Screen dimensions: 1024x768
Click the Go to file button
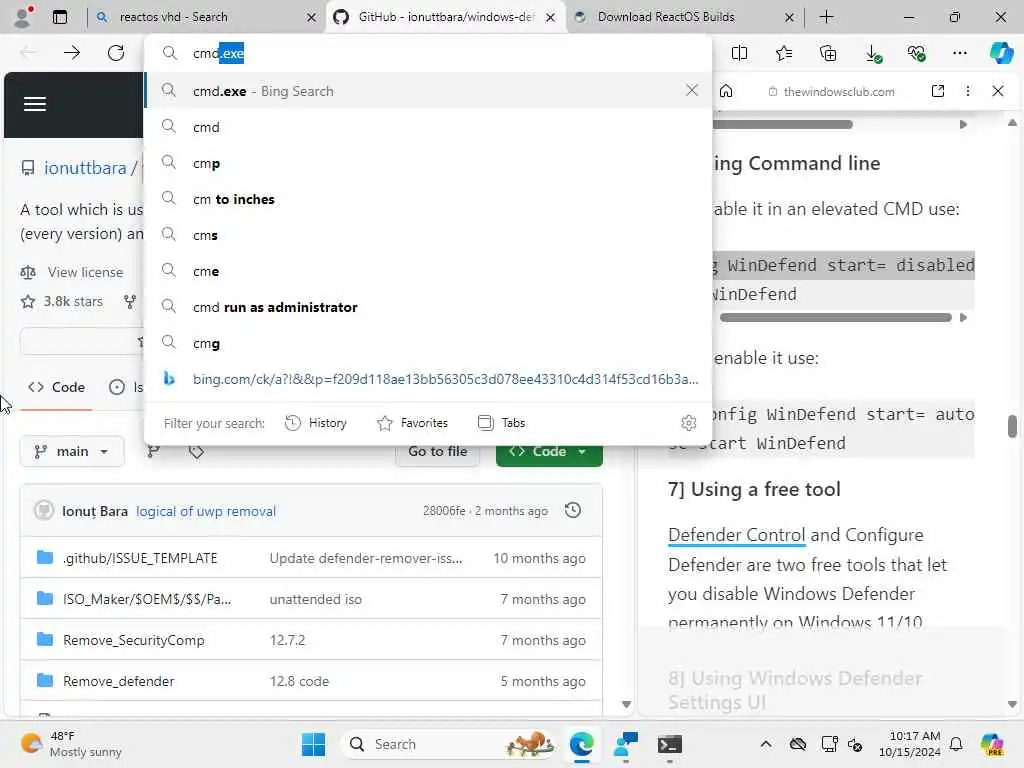pos(438,451)
